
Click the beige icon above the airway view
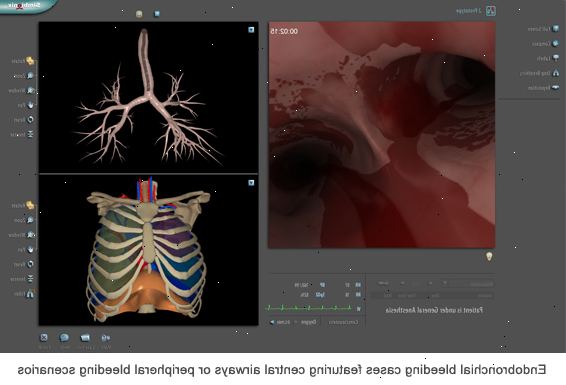click(x=139, y=14)
